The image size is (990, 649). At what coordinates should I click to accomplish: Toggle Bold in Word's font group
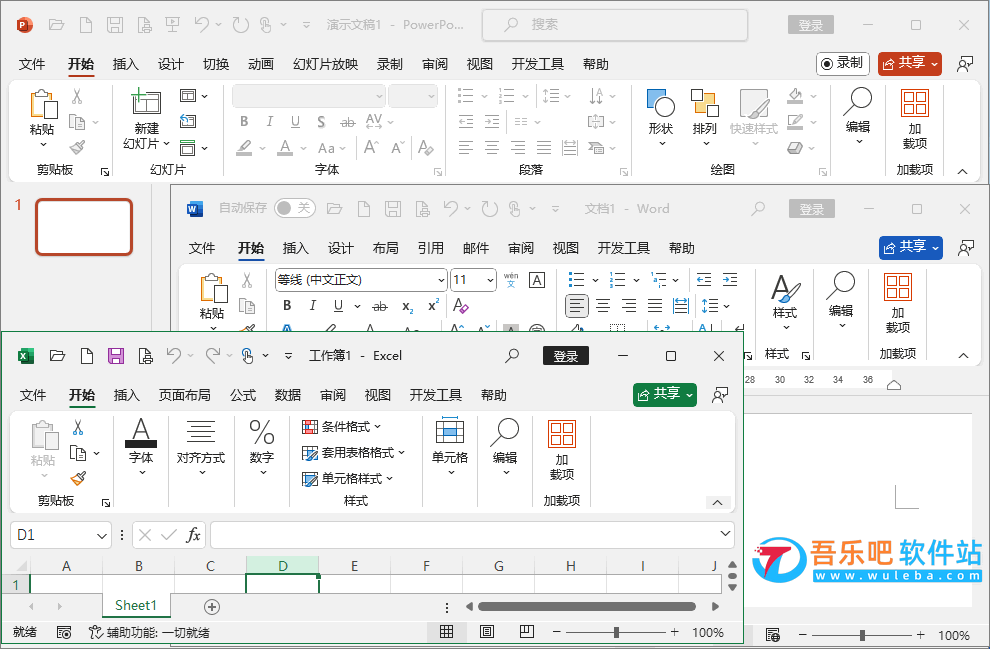(287, 306)
